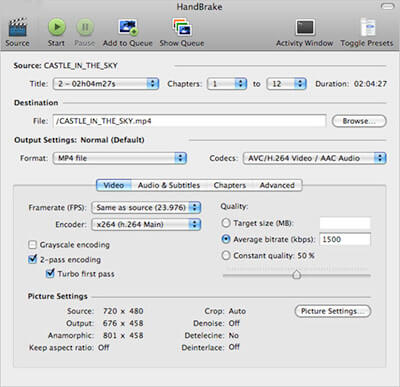Click the Pause toolbar icon

click(85, 27)
